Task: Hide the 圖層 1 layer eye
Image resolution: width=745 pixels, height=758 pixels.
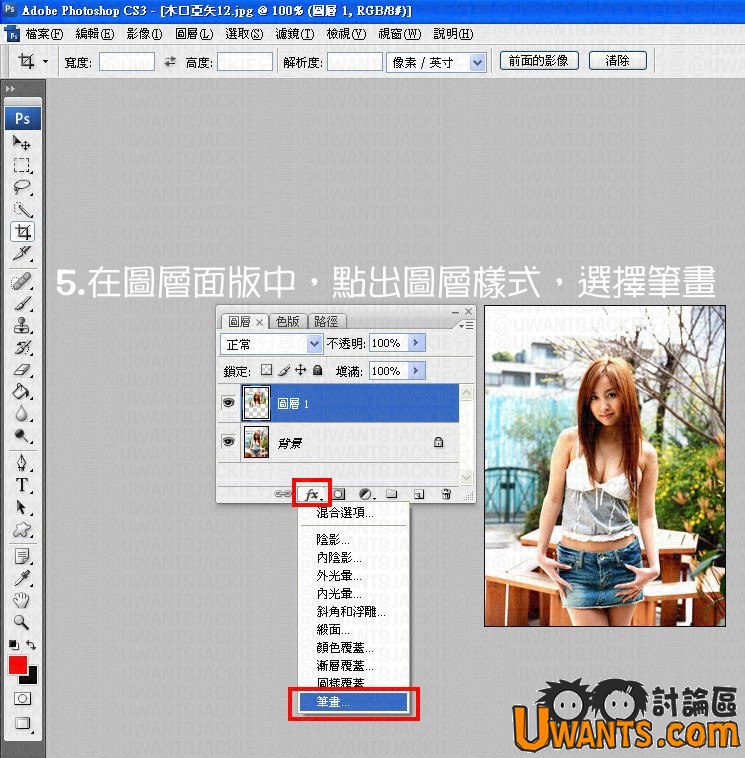Action: (228, 403)
